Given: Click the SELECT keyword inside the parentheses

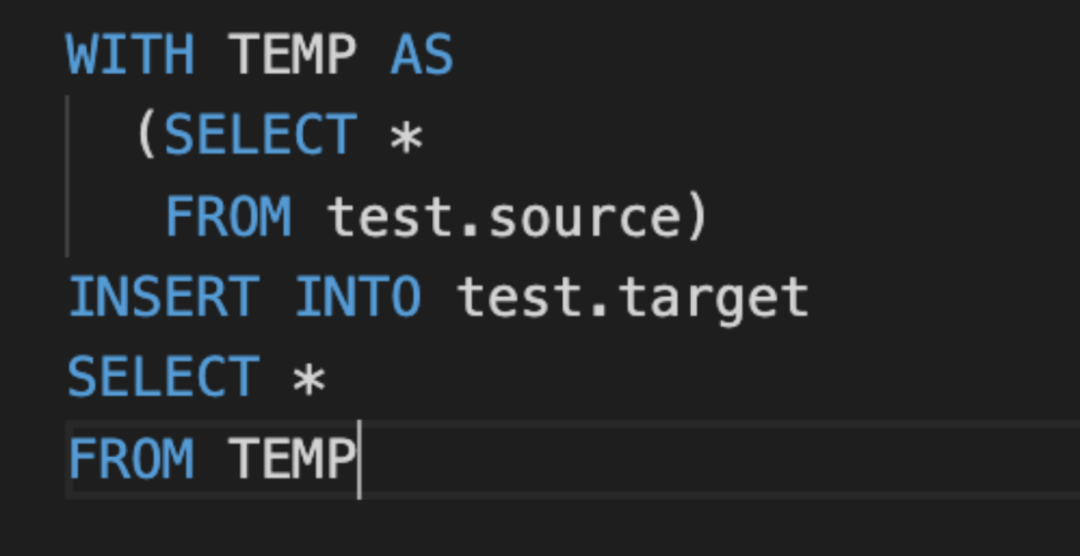Looking at the screenshot, I should tap(260, 136).
